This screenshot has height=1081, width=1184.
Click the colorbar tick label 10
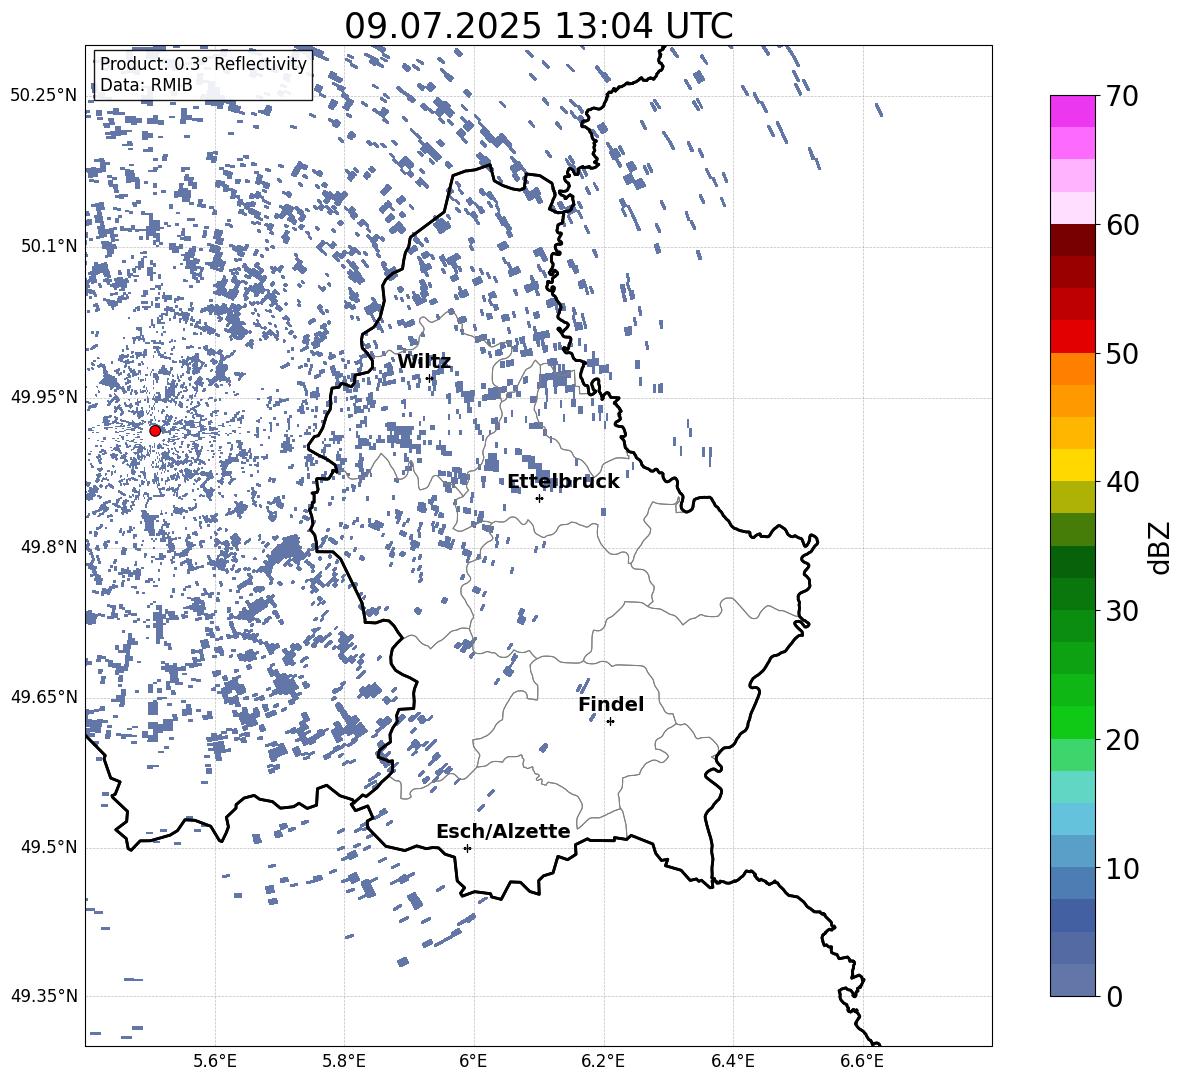click(1123, 868)
